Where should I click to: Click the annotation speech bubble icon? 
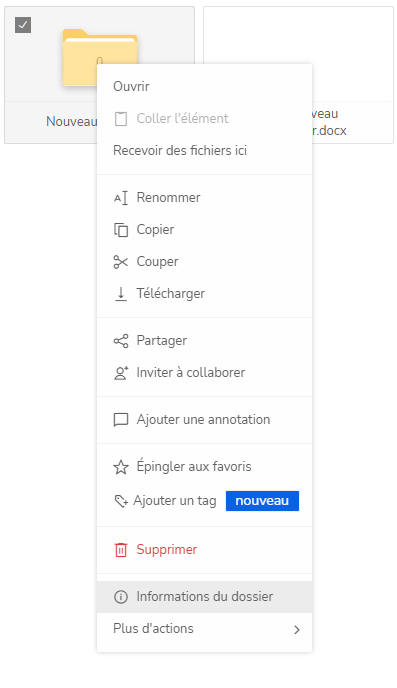pos(121,420)
